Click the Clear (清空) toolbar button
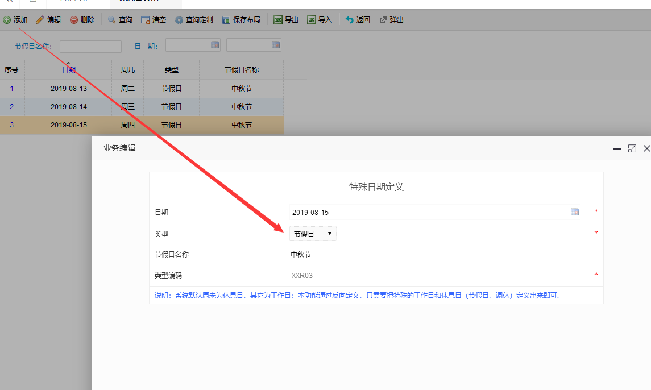 153,20
